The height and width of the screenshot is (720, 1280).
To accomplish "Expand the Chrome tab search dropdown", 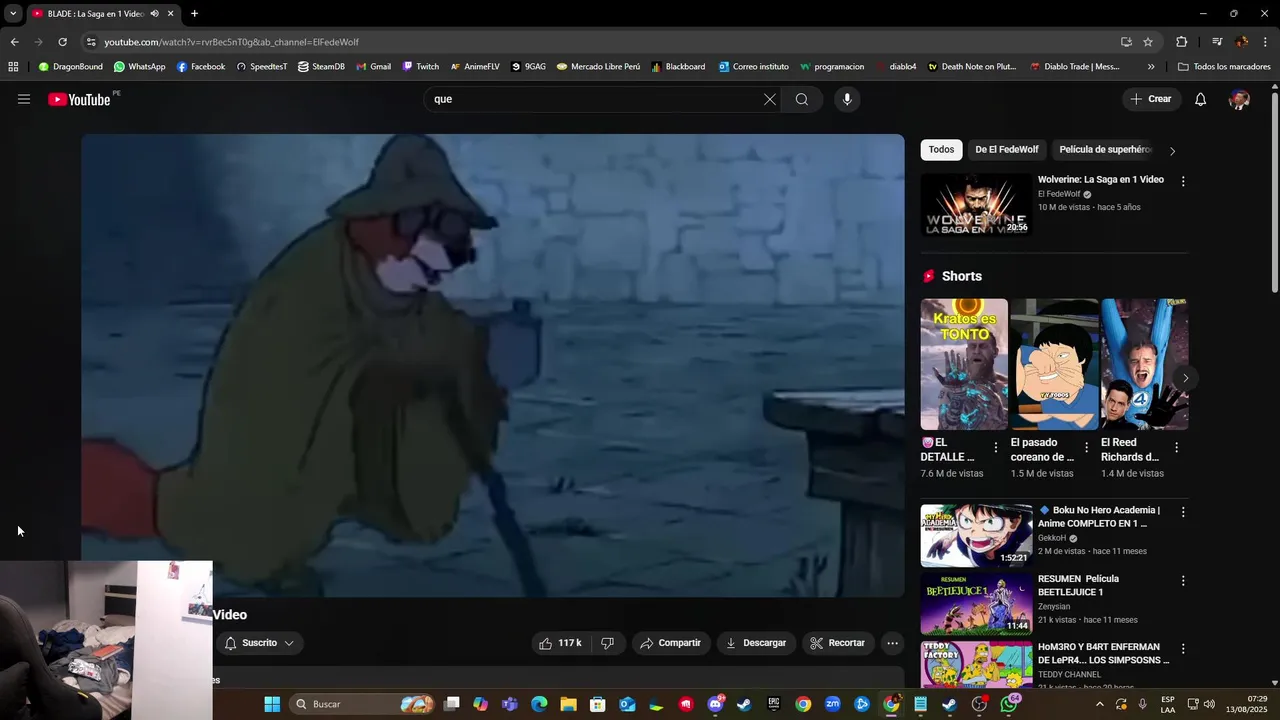I will point(13,14).
